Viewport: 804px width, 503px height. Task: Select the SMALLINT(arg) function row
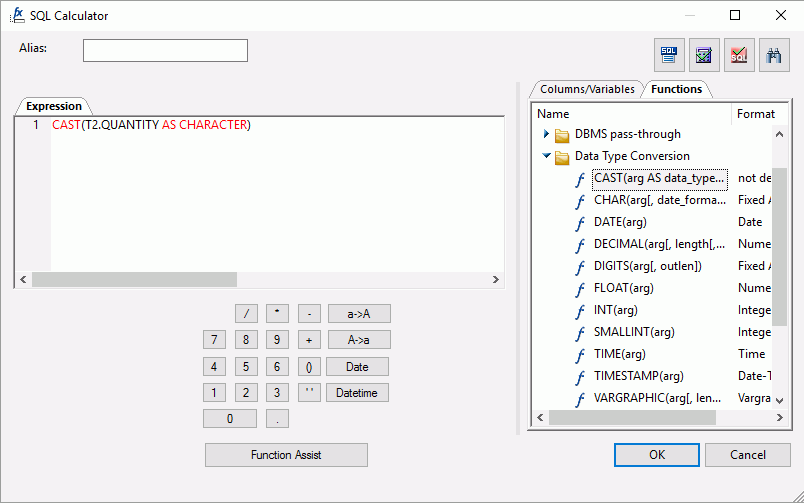tap(634, 333)
